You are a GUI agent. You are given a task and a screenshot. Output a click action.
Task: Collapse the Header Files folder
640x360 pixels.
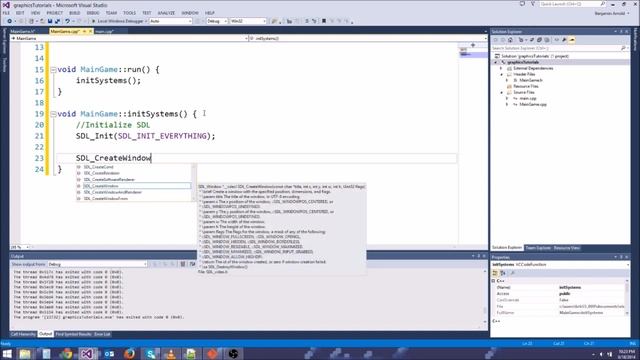coord(502,75)
